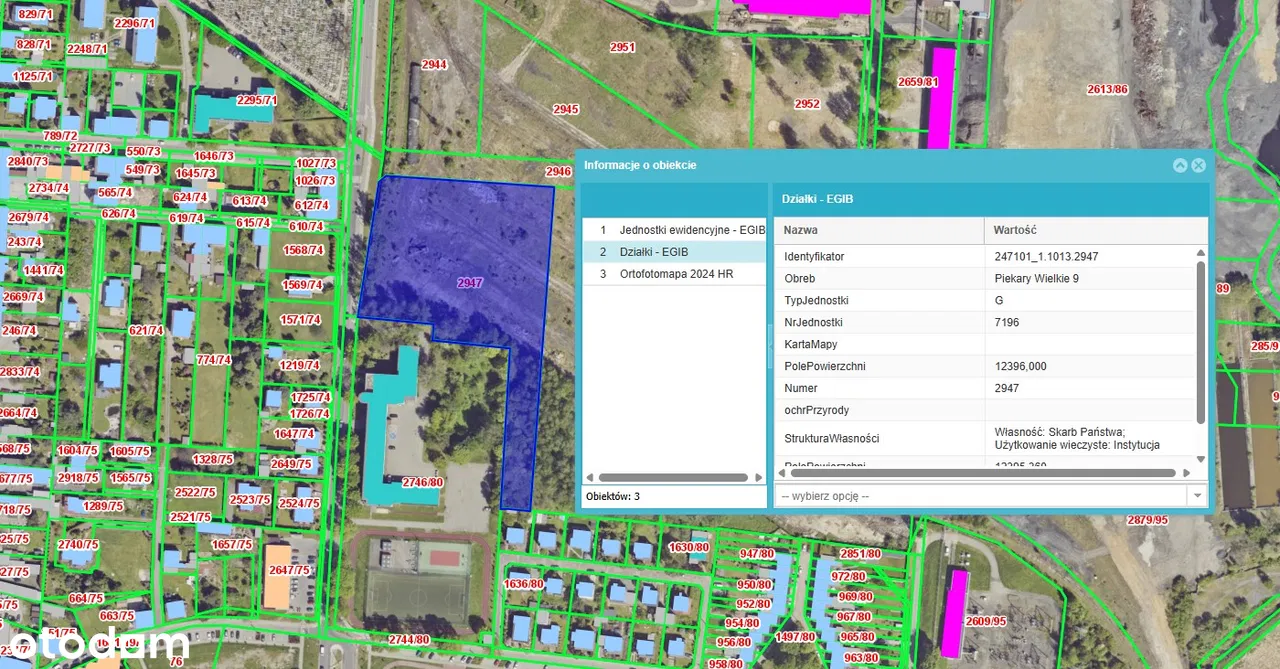Select "Ortofotomapa 2024 HR" list entry

(676, 274)
